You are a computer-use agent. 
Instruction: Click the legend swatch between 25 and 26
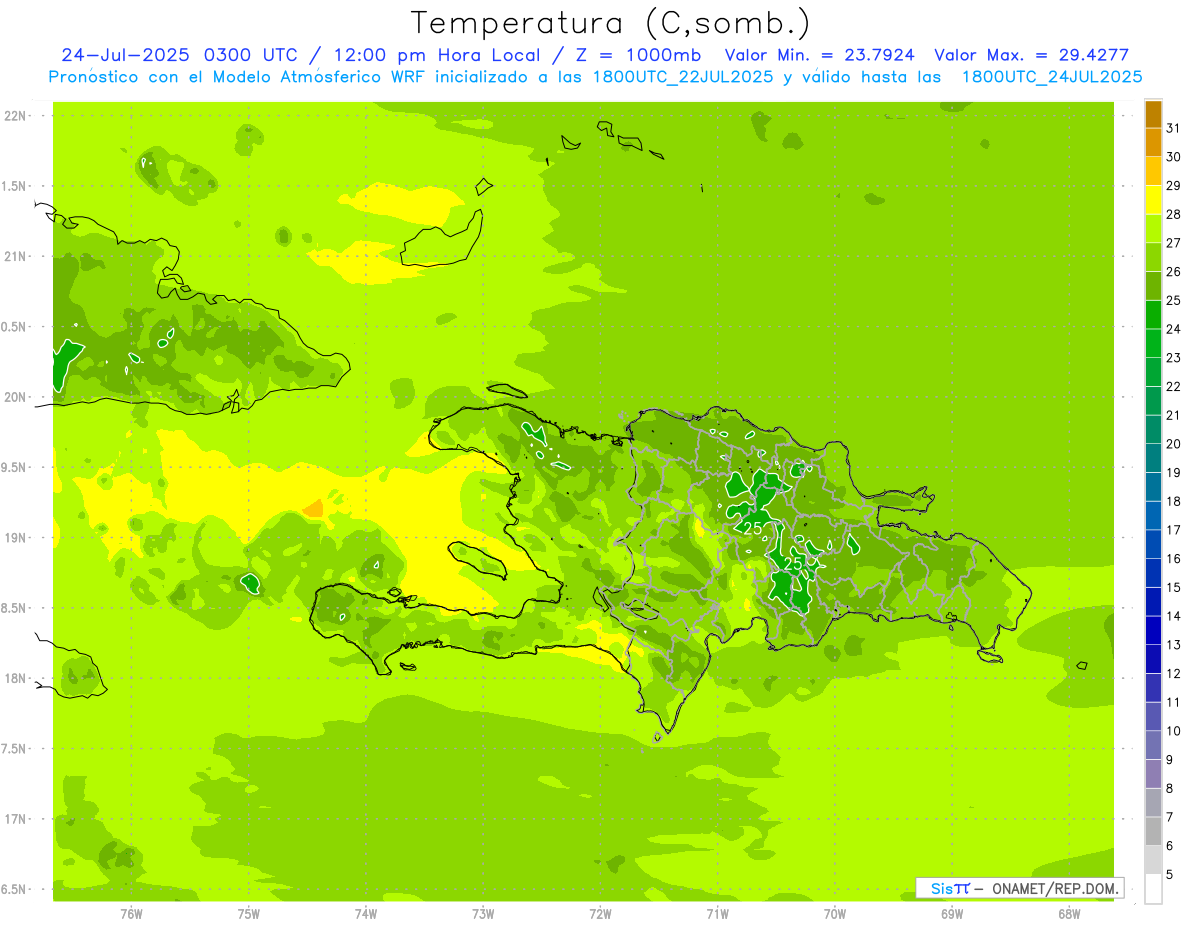(1153, 286)
